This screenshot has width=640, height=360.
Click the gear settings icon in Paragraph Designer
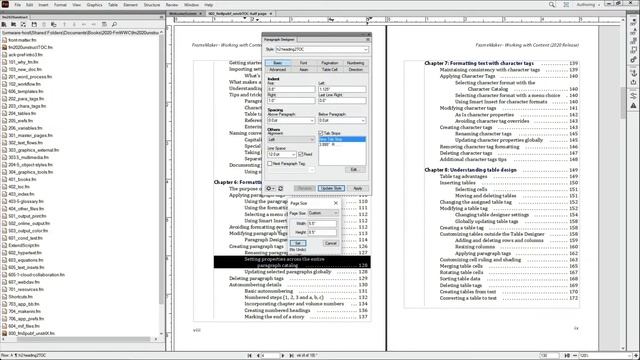click(269, 188)
